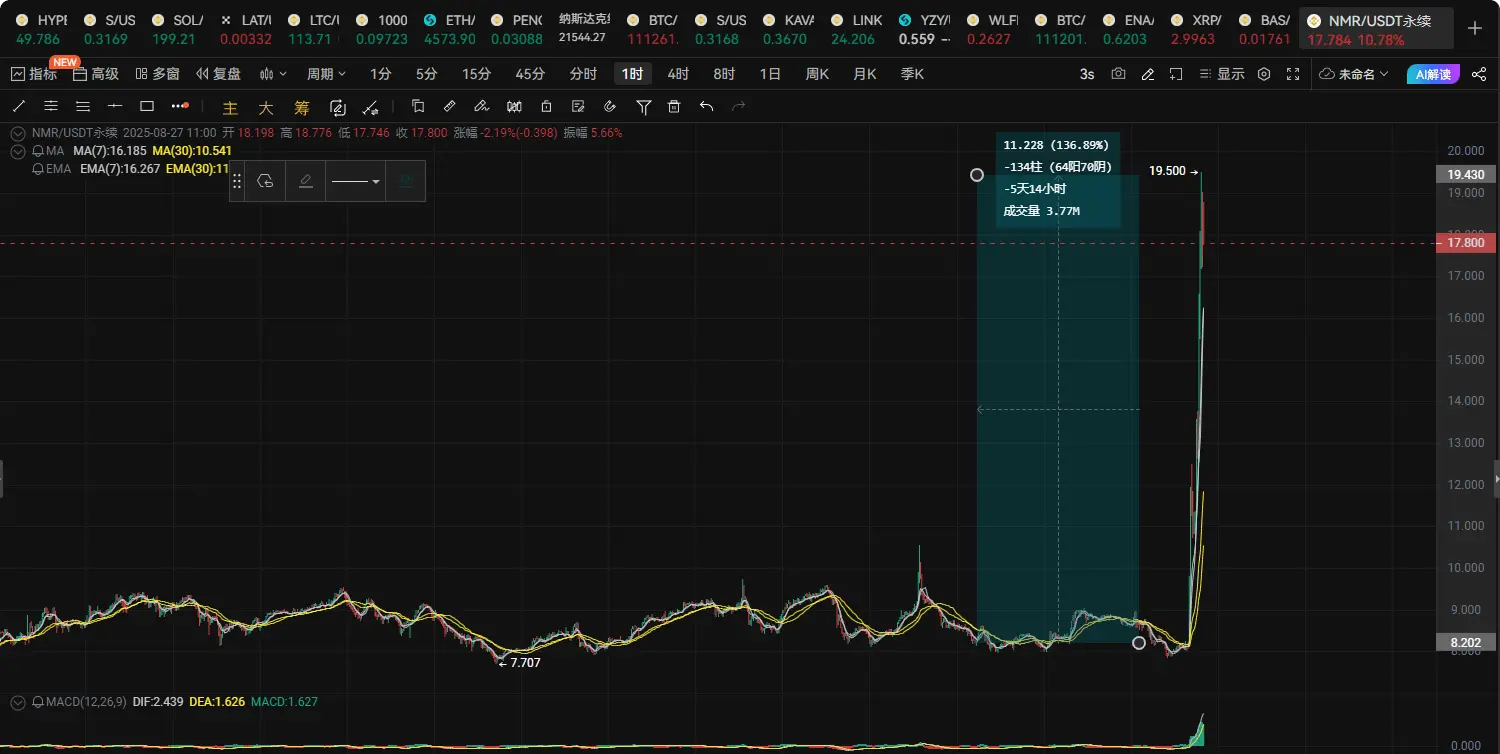Select the 1时 timeframe

pos(632,74)
